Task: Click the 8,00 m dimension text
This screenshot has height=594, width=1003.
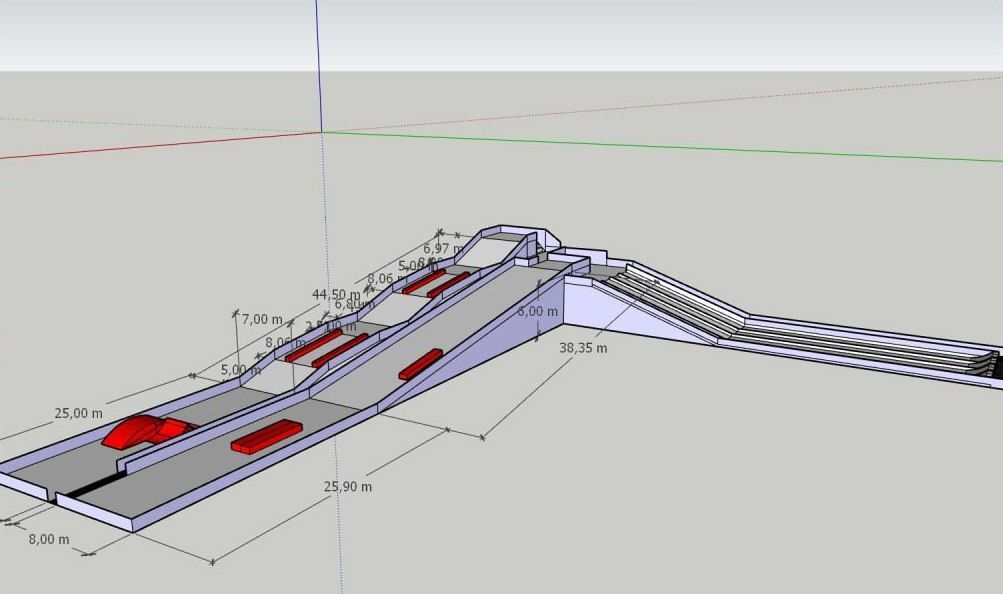Action: [49, 540]
